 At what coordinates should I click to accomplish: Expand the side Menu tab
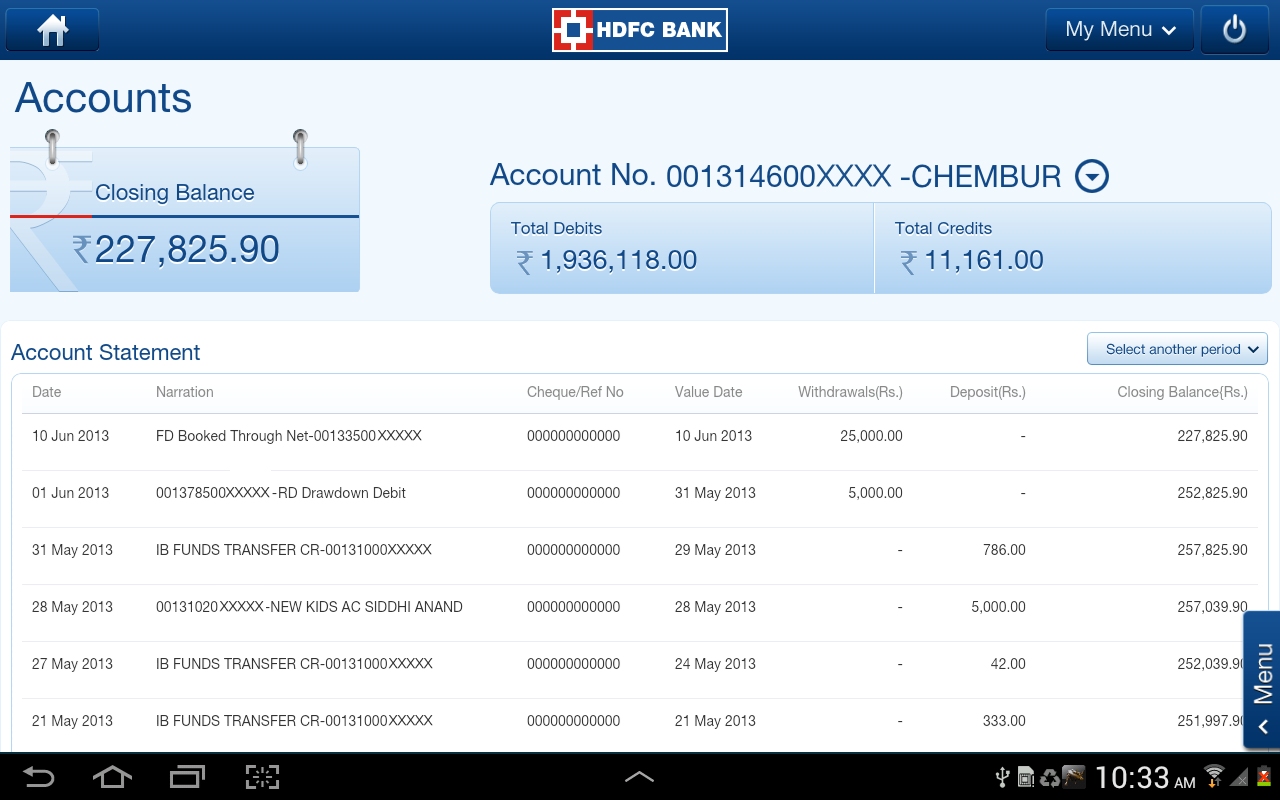(1262, 680)
